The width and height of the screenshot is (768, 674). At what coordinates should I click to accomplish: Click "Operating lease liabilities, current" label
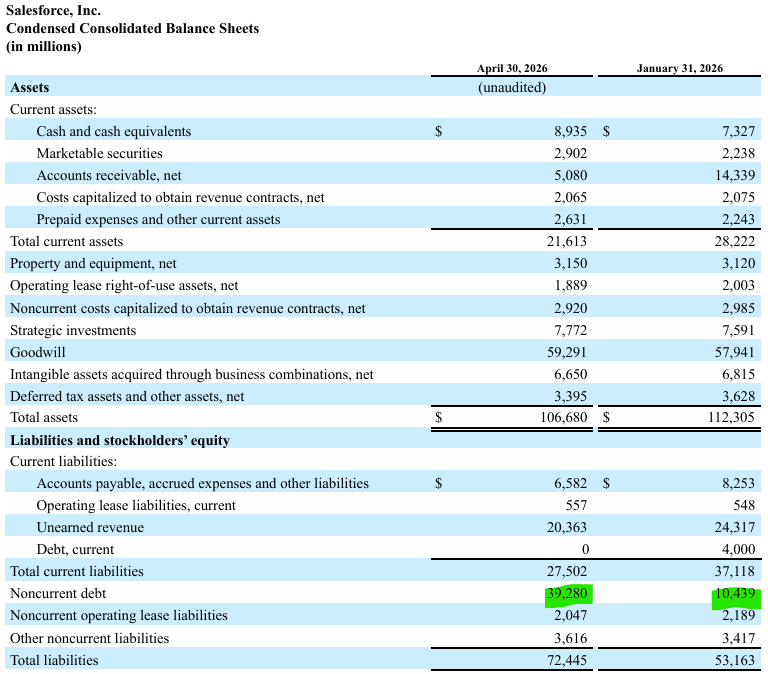(x=136, y=506)
